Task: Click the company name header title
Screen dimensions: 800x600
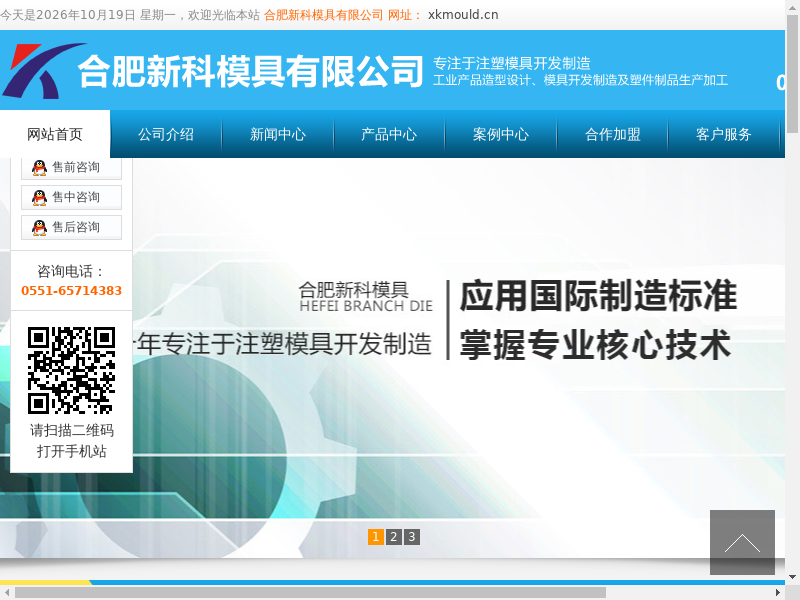Action: pyautogui.click(x=251, y=71)
